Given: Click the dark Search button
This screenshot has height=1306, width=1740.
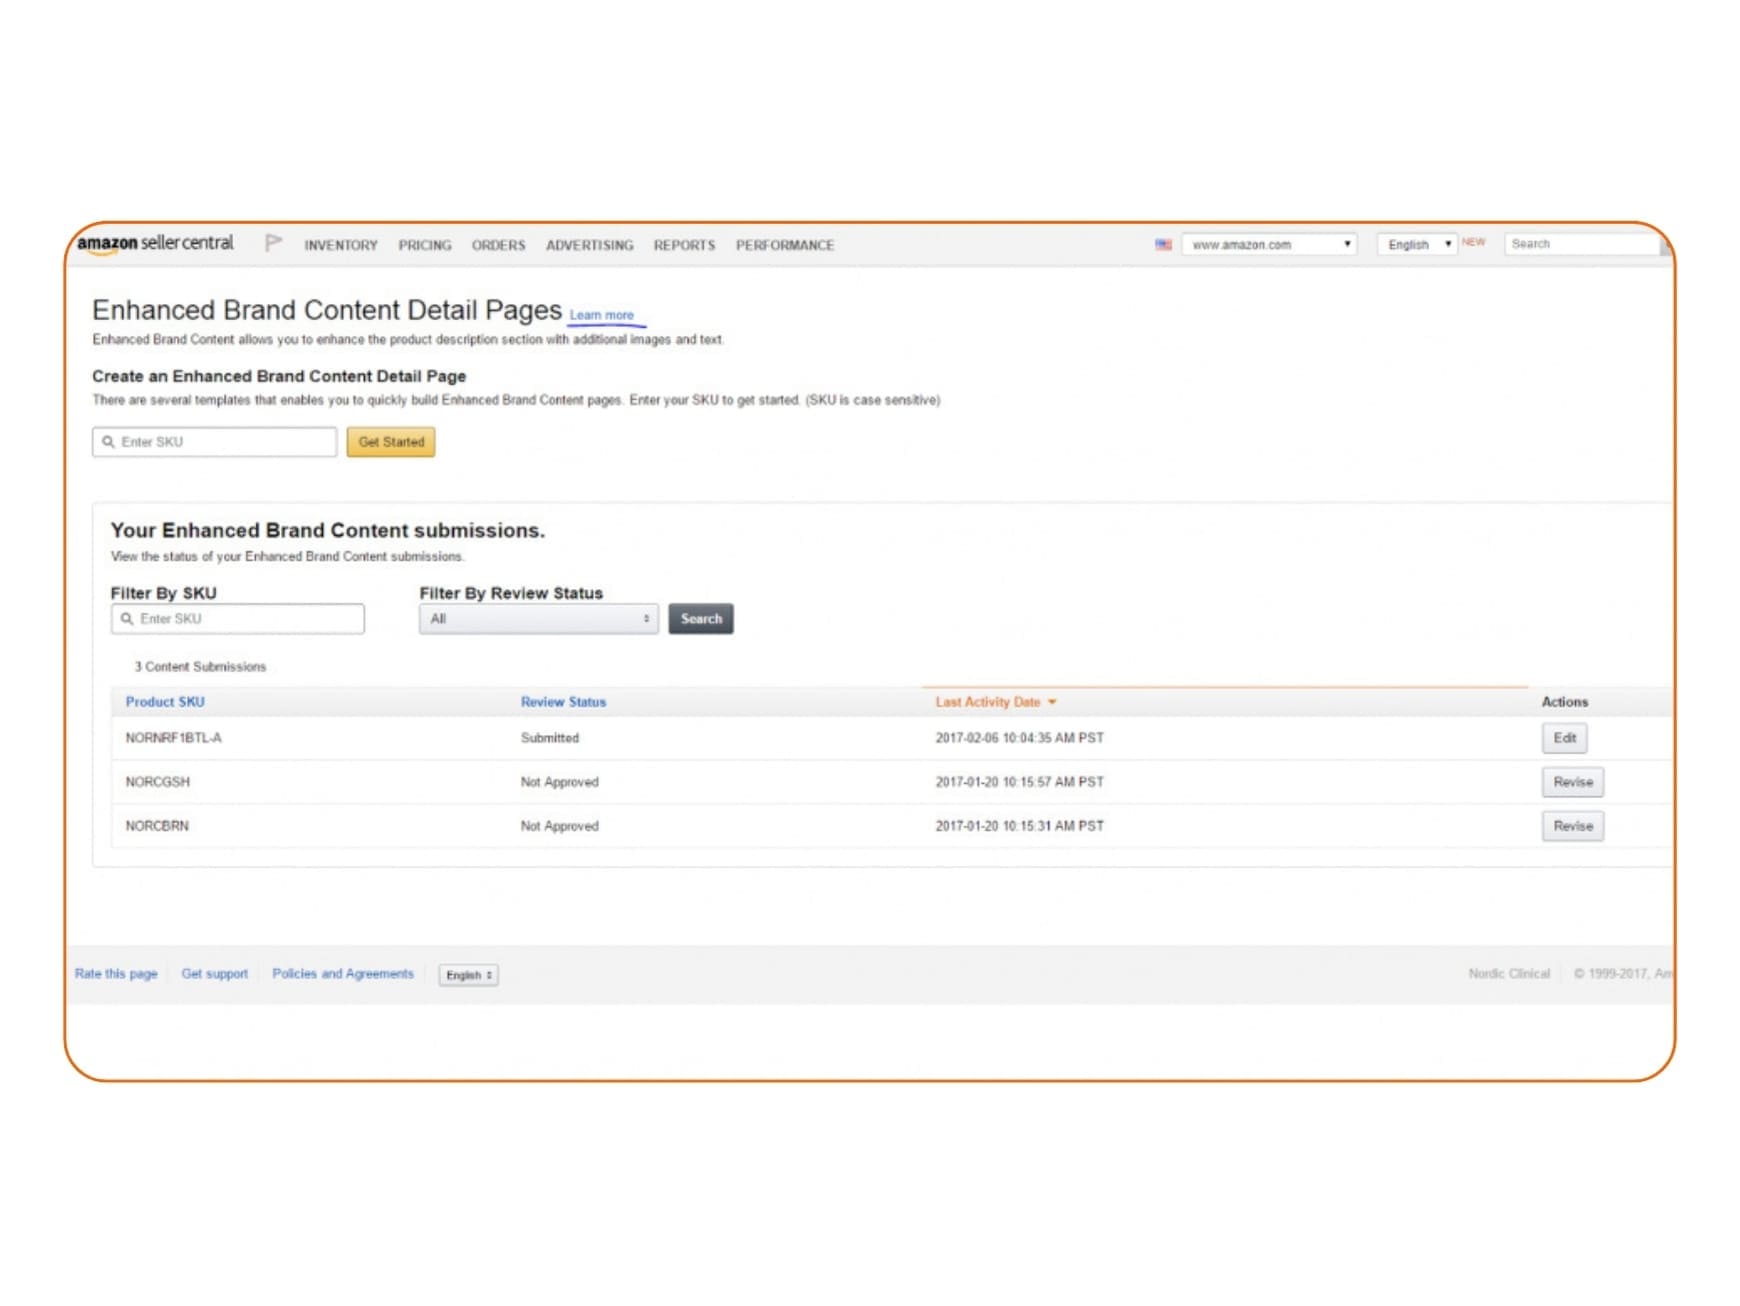Looking at the screenshot, I should tap(701, 619).
